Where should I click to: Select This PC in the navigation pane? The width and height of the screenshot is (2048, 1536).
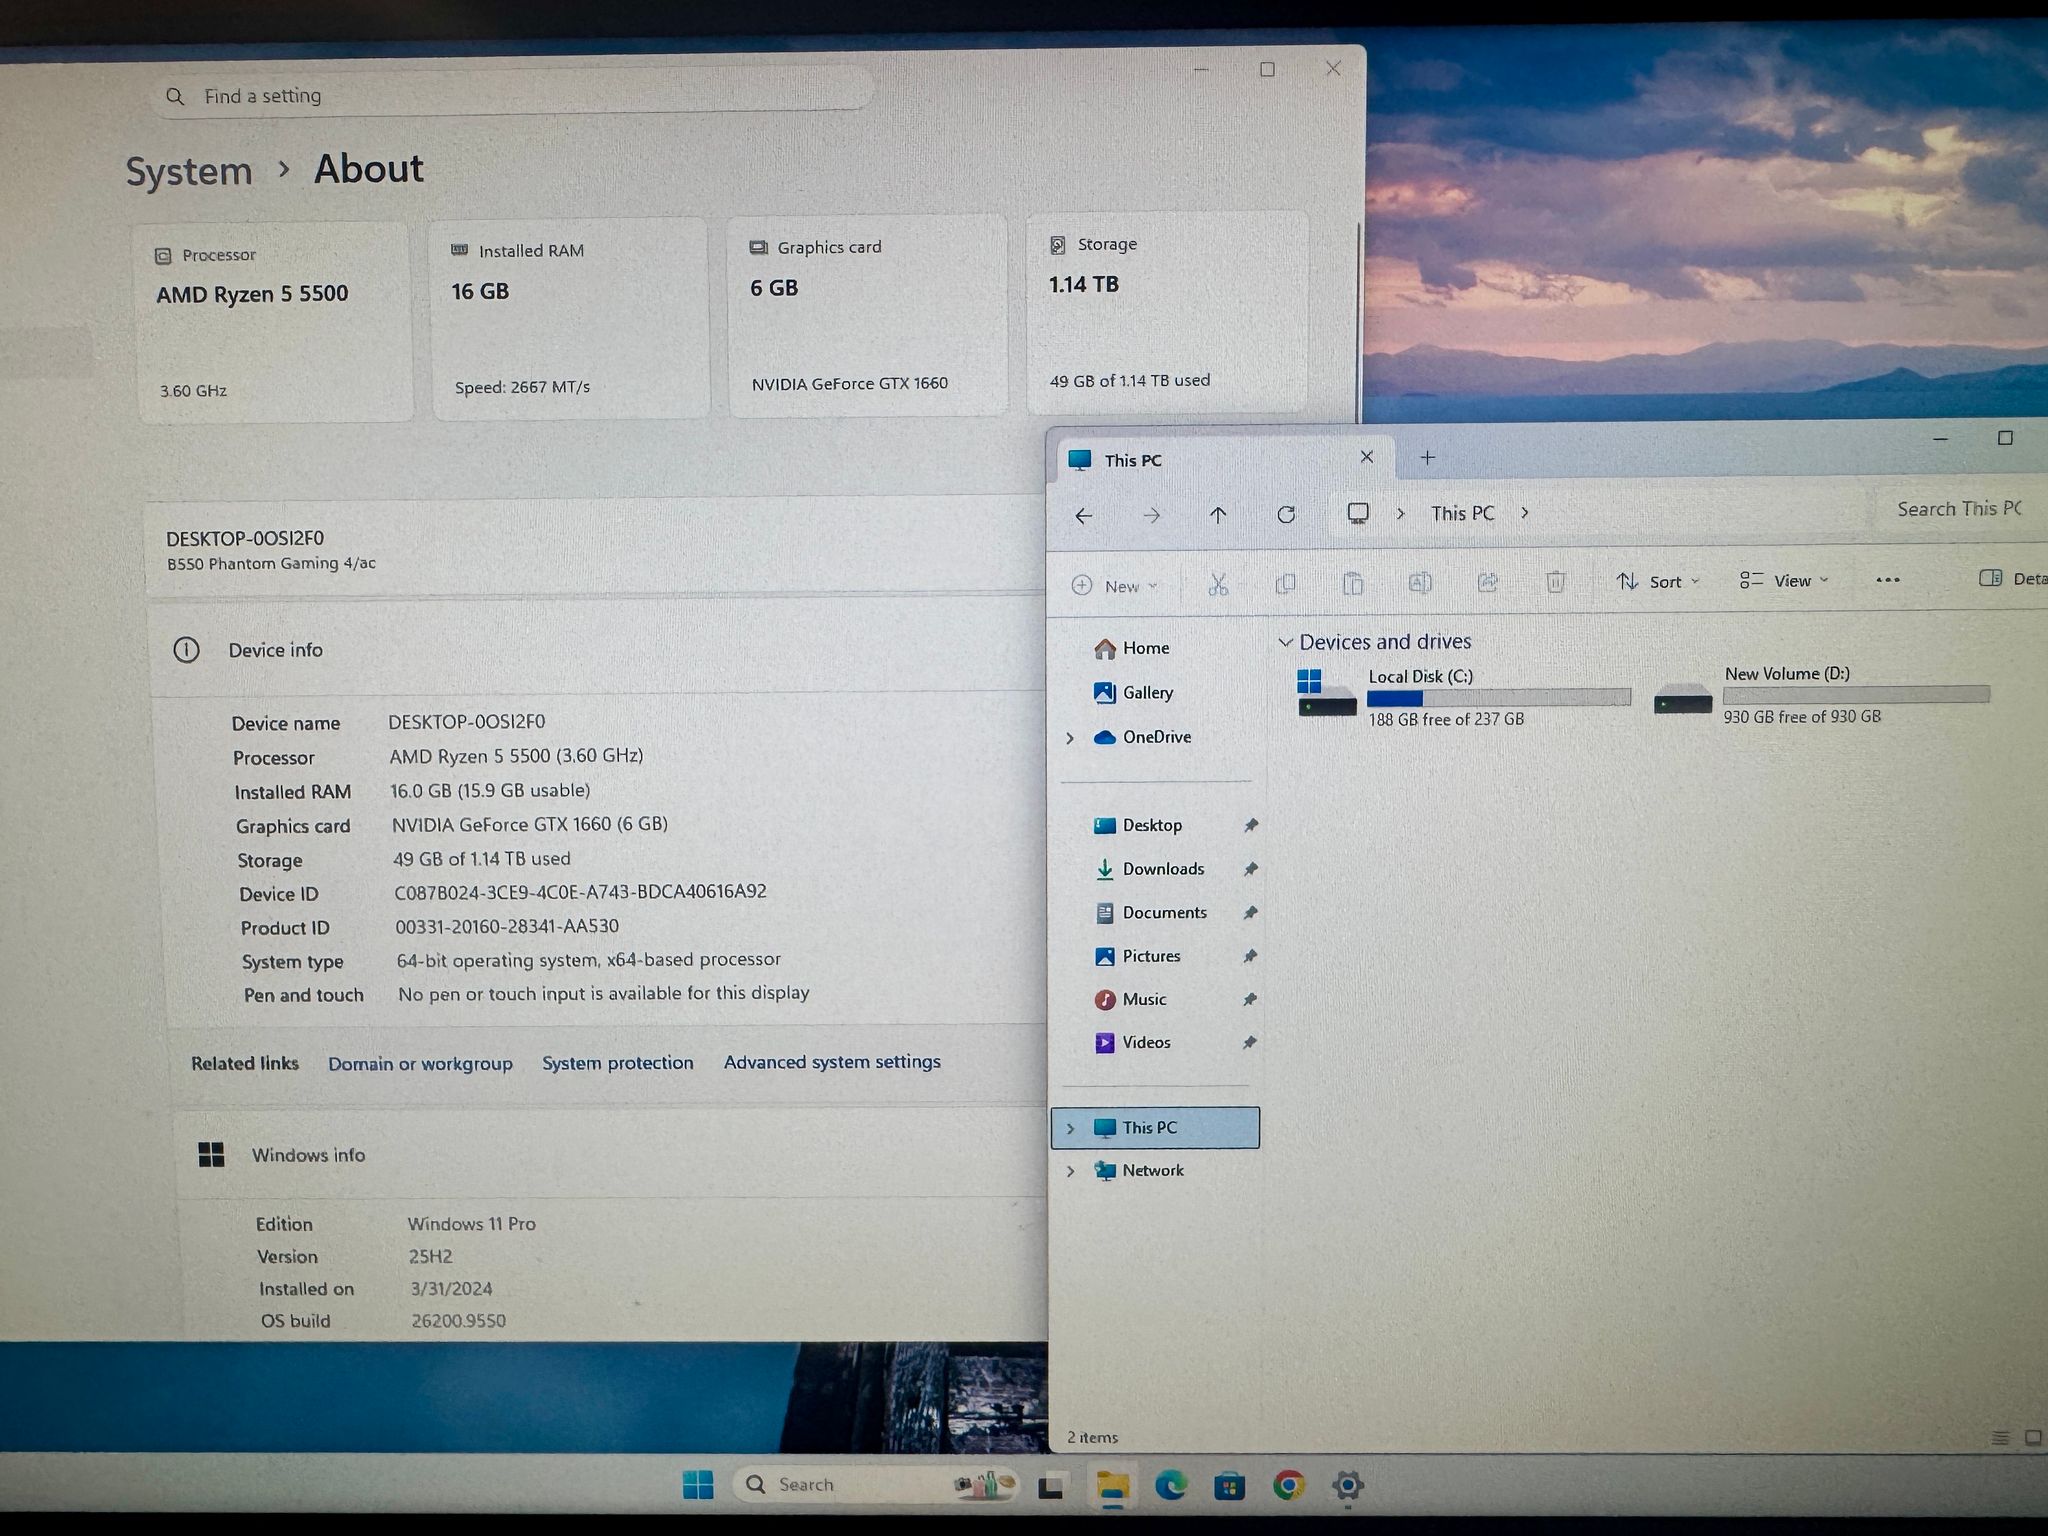coord(1156,1128)
